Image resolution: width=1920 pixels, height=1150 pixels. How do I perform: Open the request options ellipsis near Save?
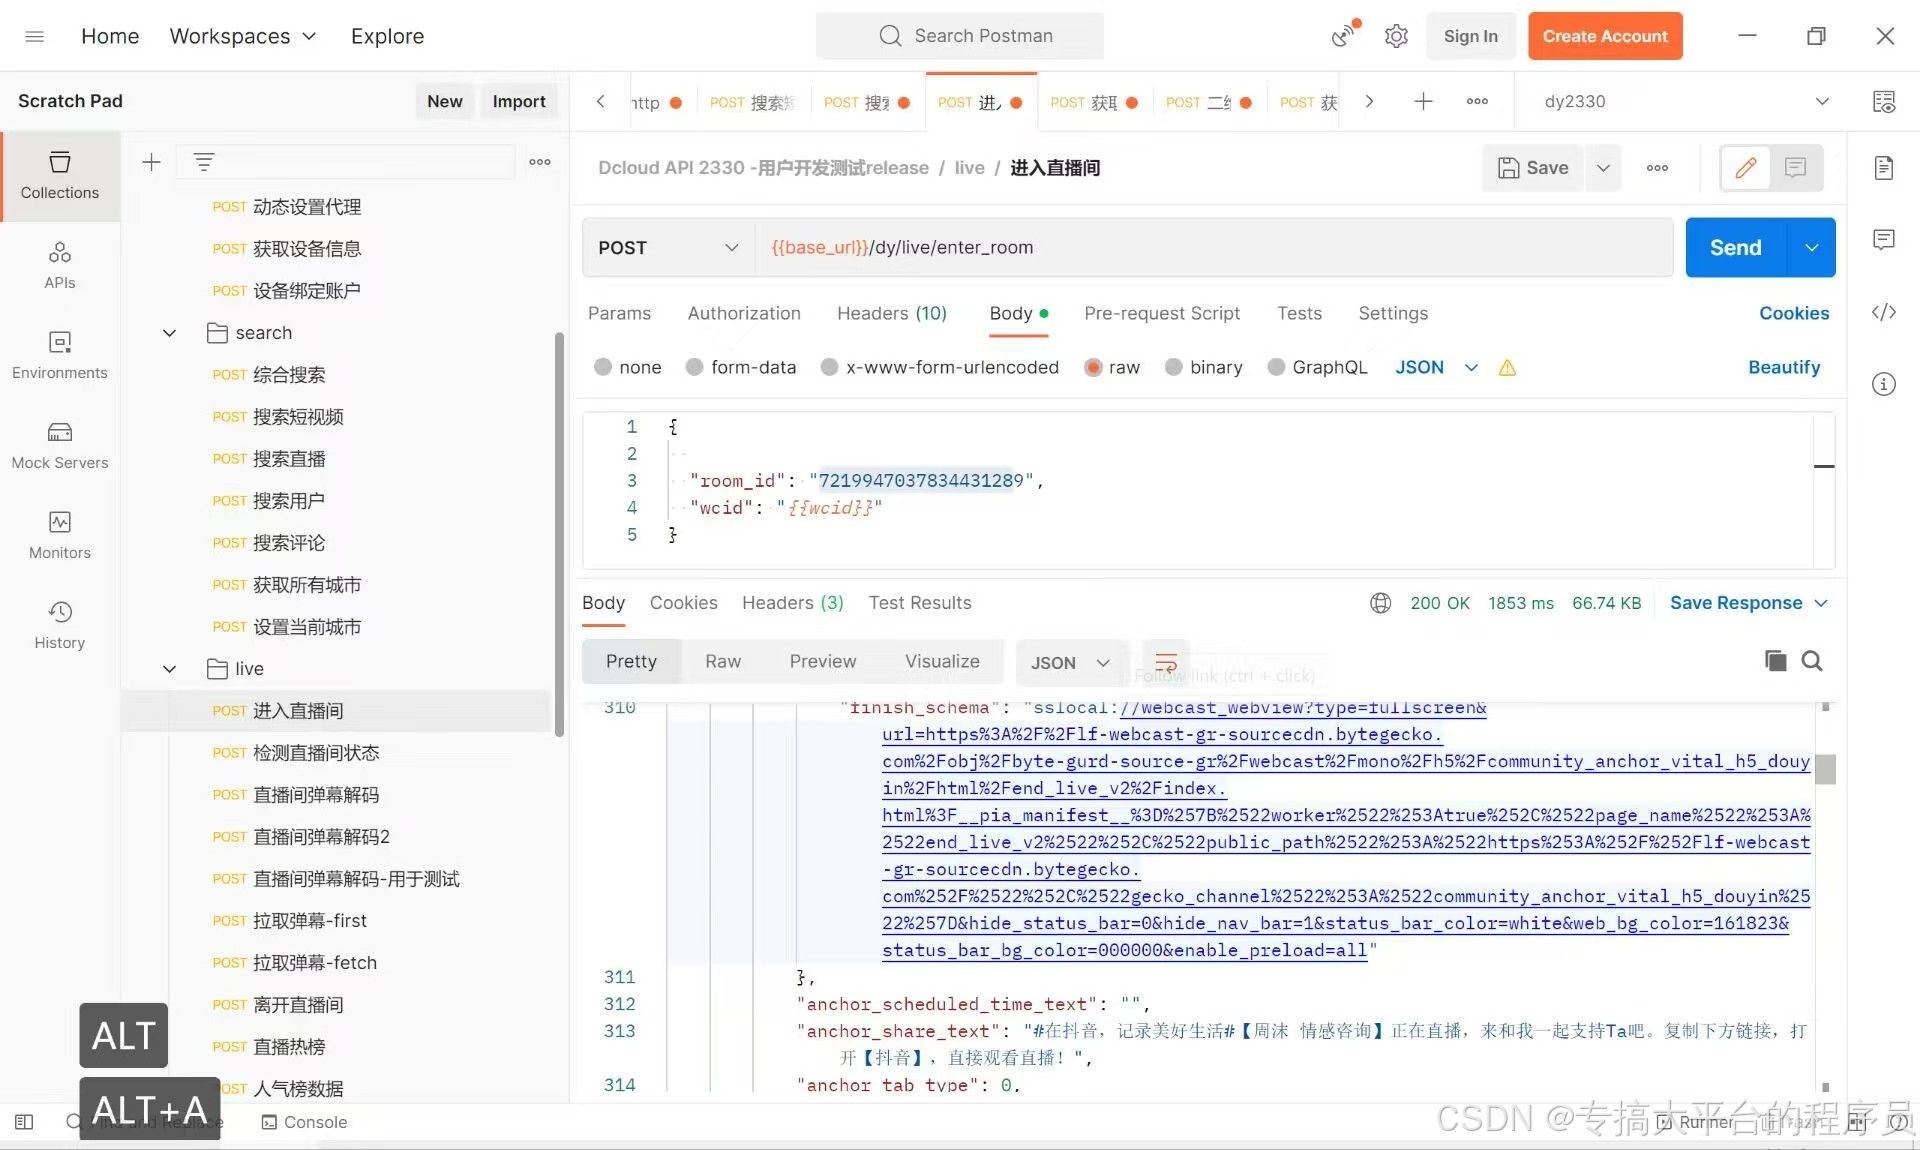click(1657, 168)
